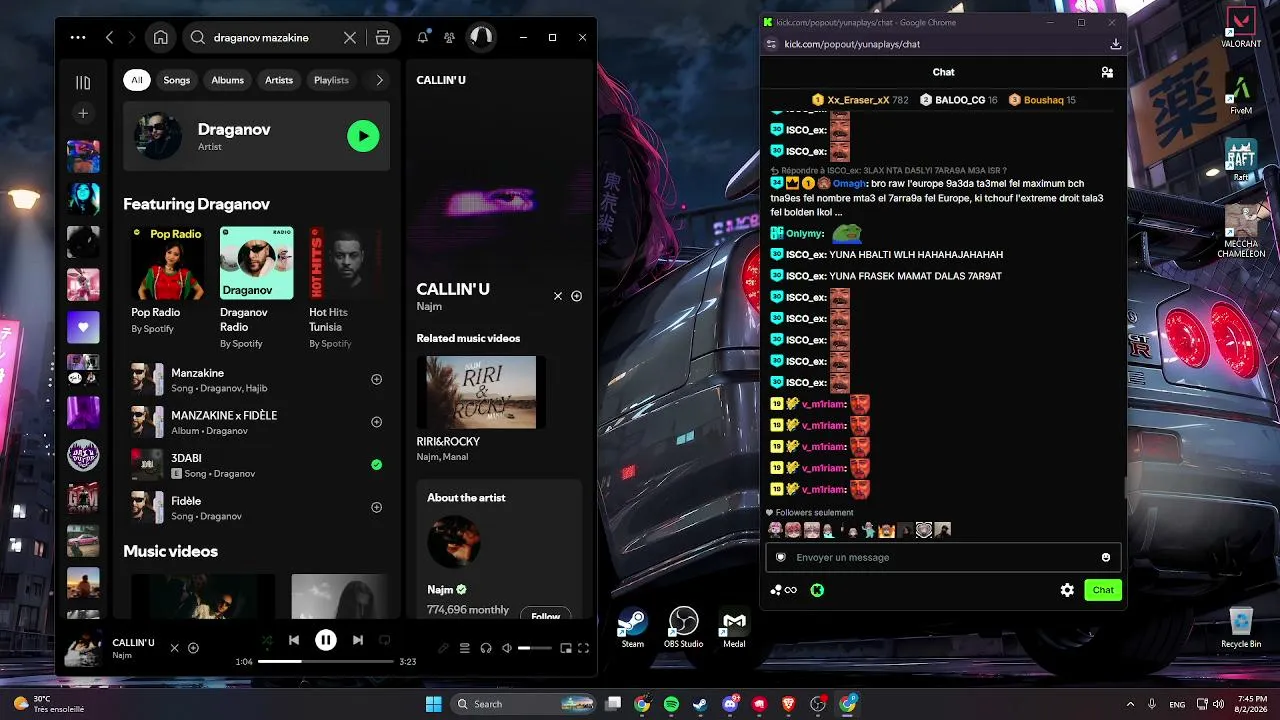
Task: Open the lyrics microphone icon
Action: point(444,648)
